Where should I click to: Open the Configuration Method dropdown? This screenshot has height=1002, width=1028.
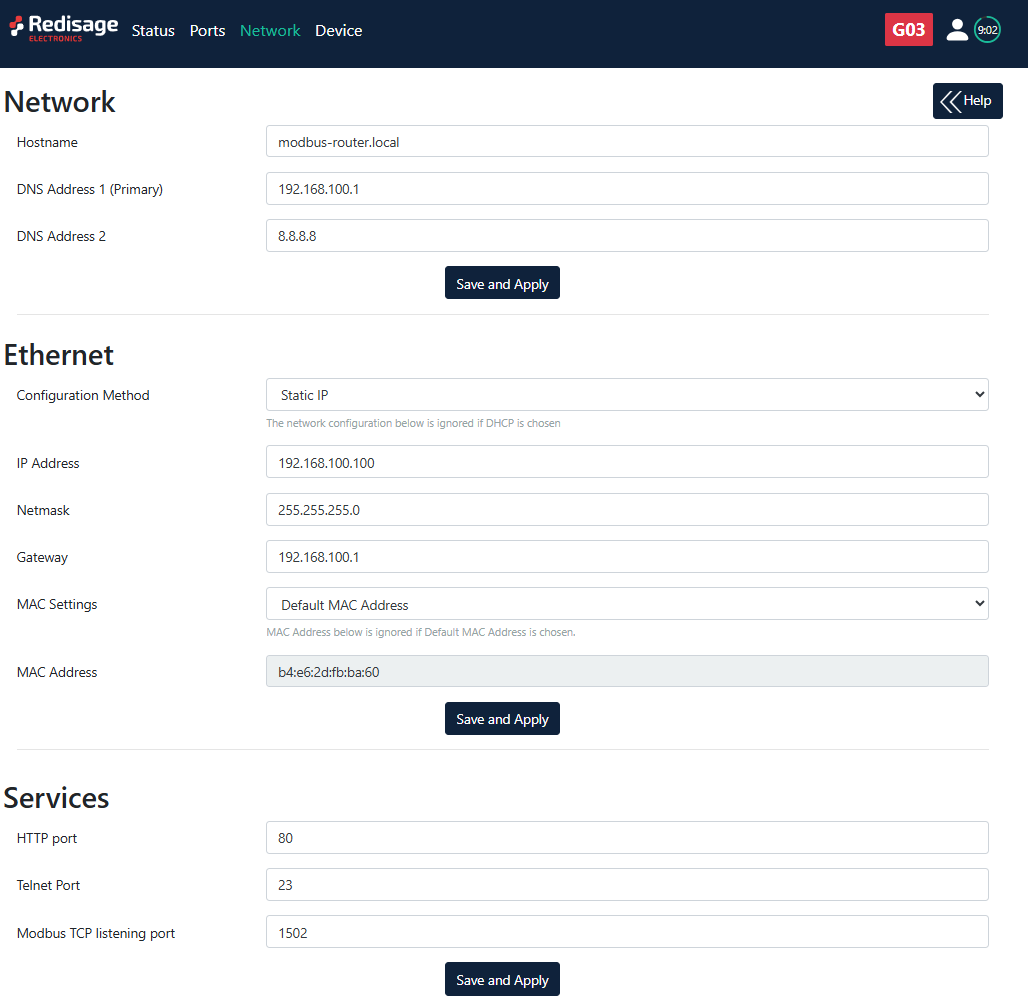[x=627, y=395]
